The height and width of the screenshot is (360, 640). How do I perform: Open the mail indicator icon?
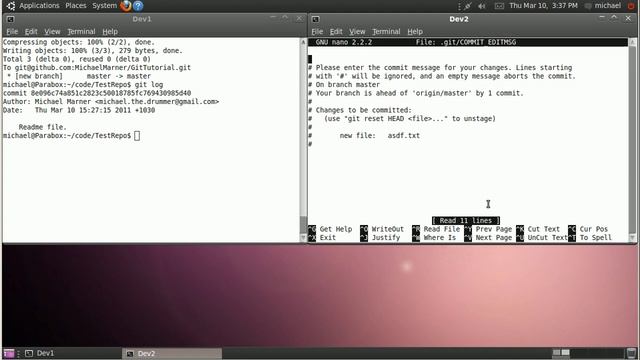(x=499, y=6)
